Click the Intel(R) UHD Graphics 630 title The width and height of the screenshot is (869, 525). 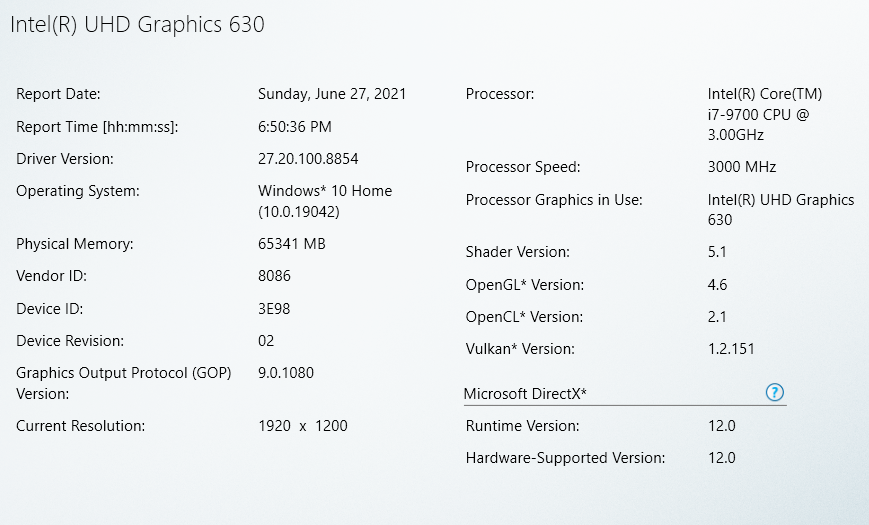(137, 24)
